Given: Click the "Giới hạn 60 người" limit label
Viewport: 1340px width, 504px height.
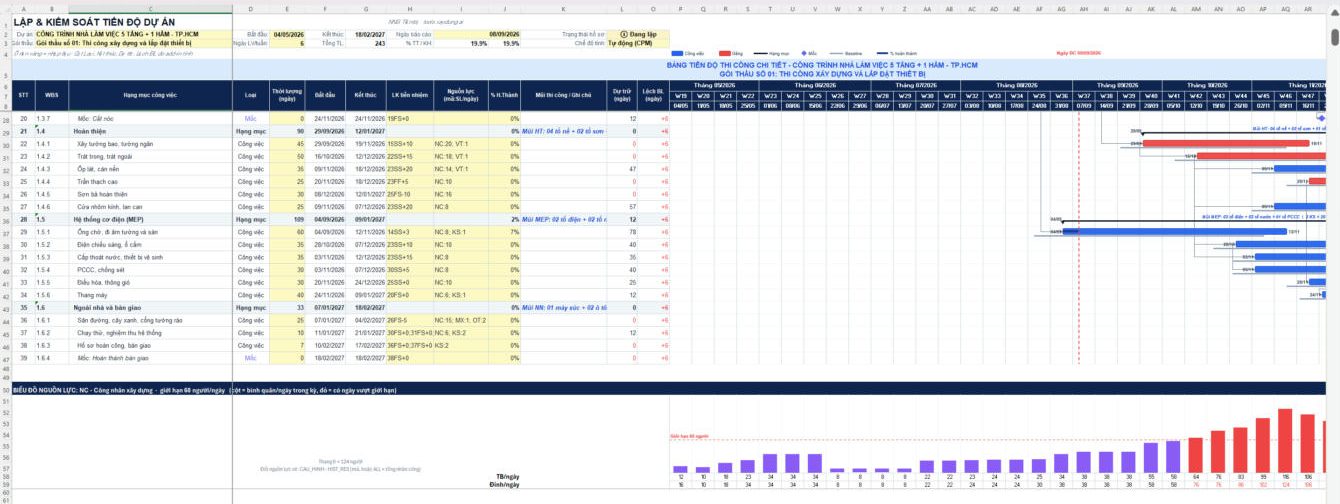Looking at the screenshot, I should tap(689, 436).
